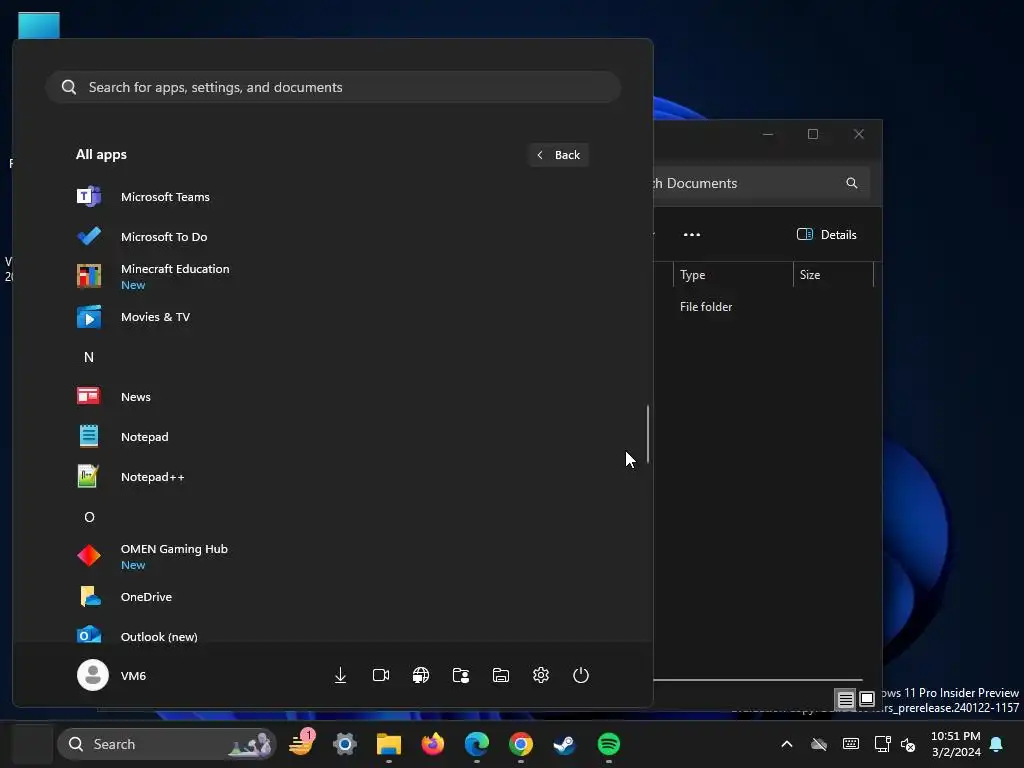Go Back from All apps
Viewport: 1024px width, 768px height.
(x=558, y=155)
